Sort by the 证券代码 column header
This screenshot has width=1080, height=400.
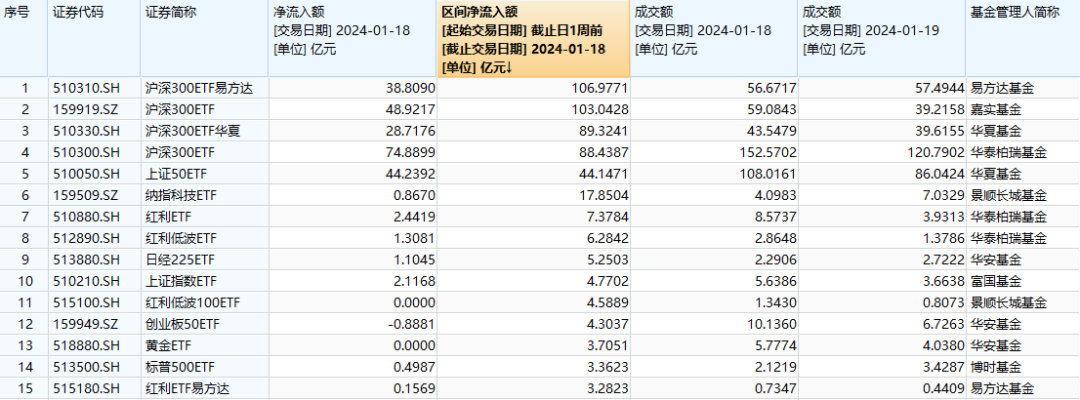[x=77, y=13]
